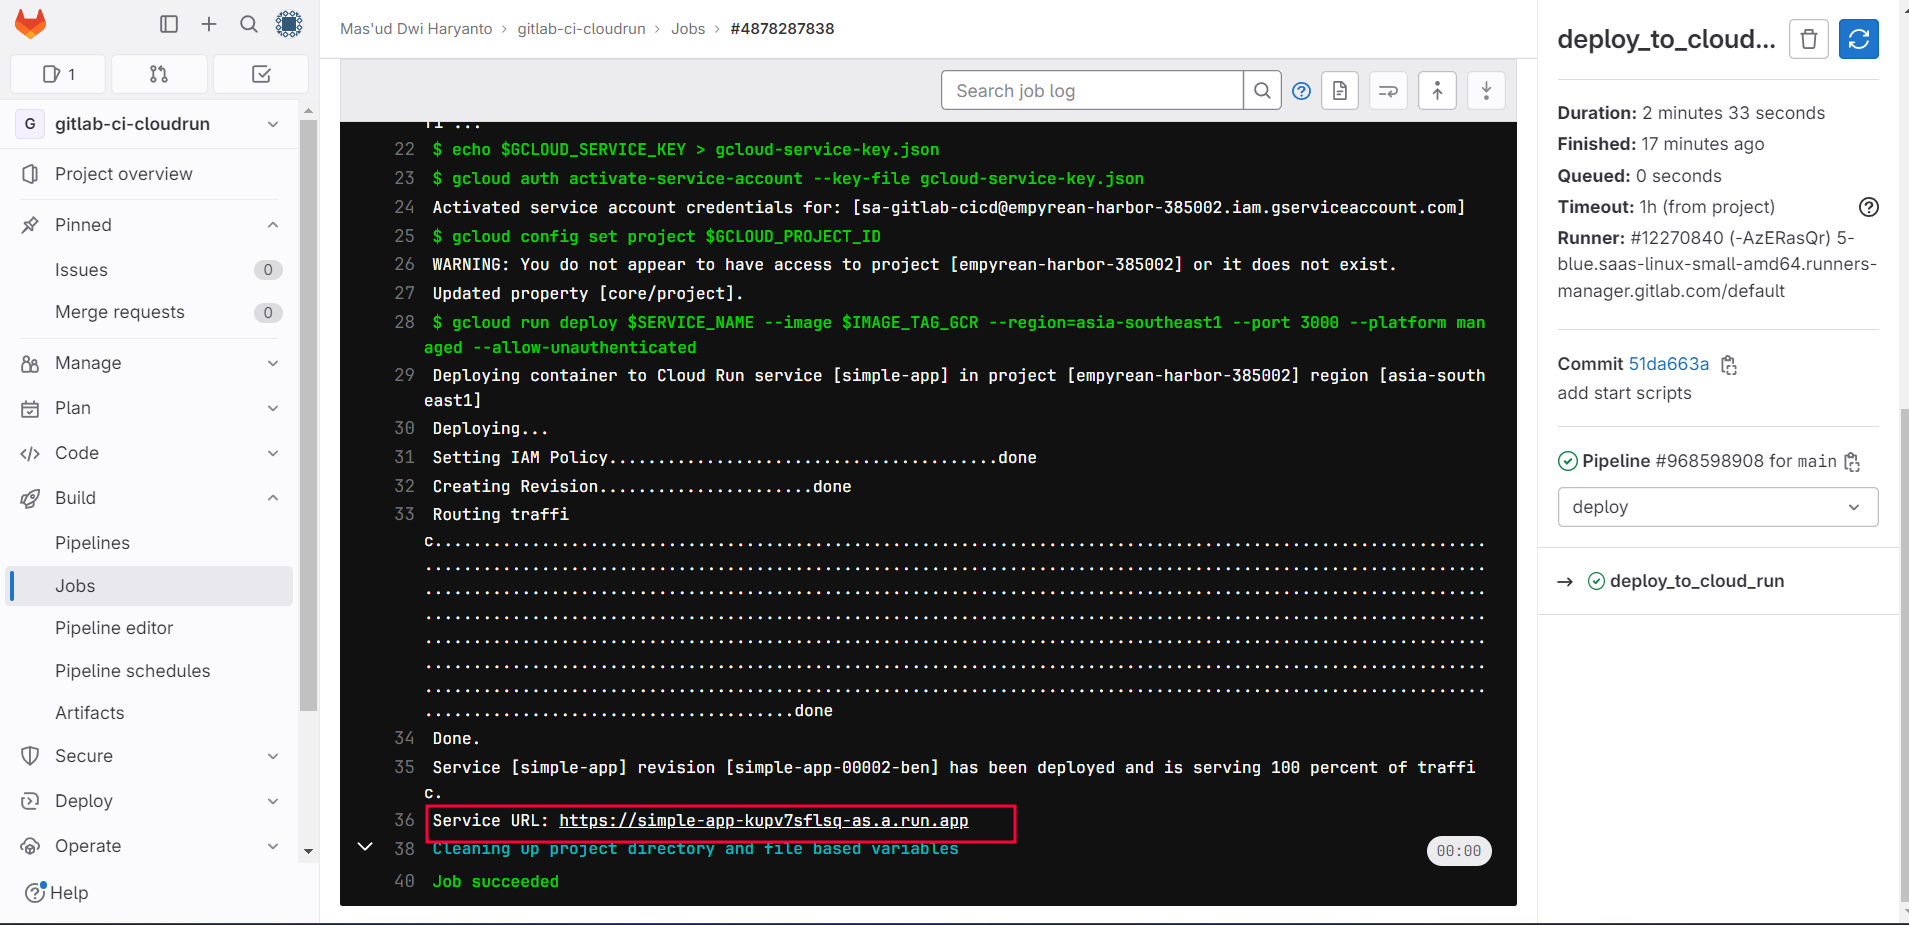The image size is (1909, 925).
Task: Erase job log with trash icon
Action: (1808, 39)
